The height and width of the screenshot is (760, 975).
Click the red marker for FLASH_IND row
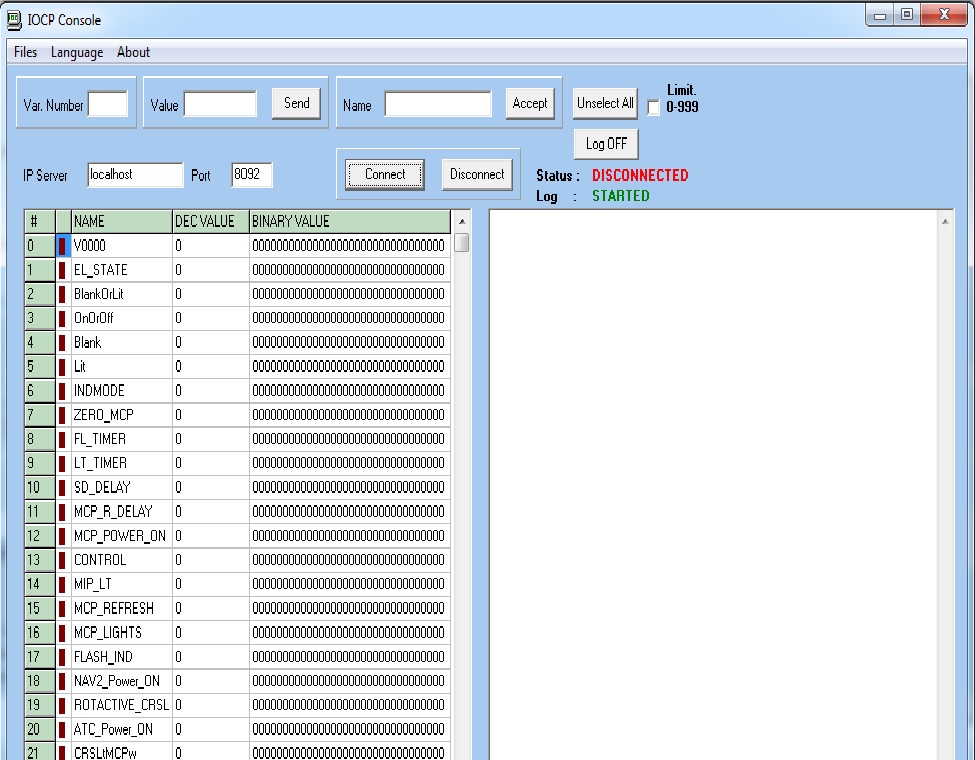62,657
